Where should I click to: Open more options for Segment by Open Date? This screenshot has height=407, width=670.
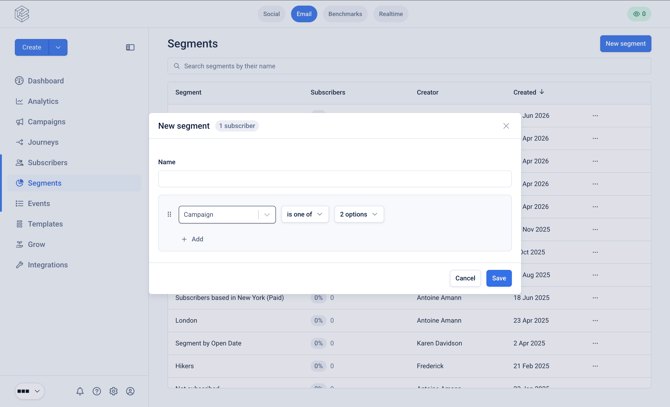click(595, 343)
